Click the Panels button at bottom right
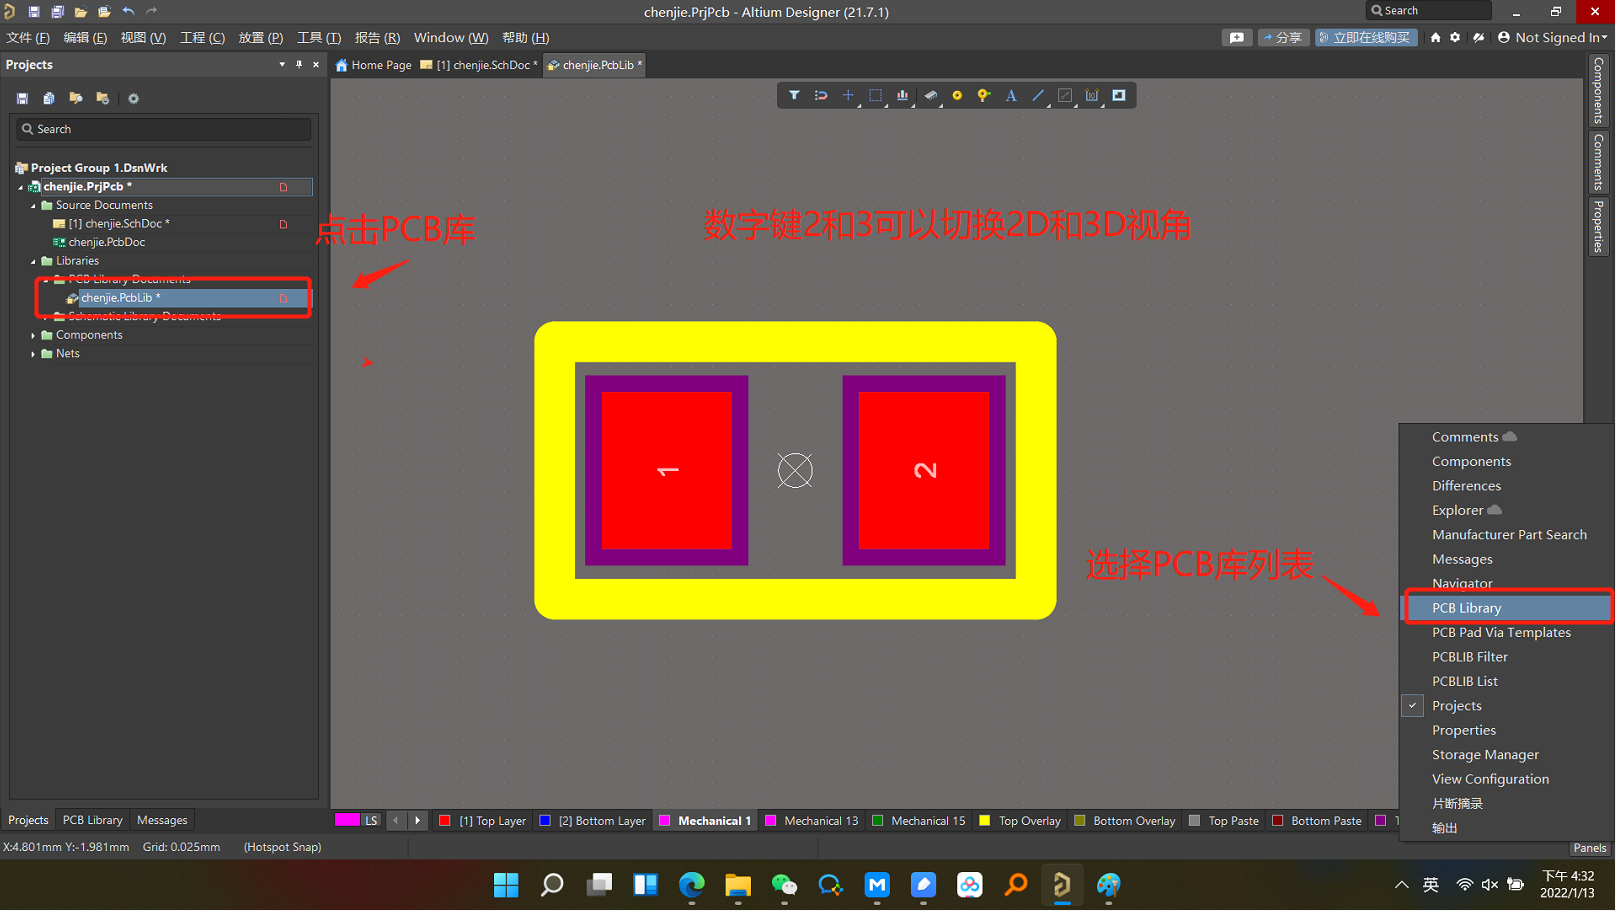1616x911 pixels. pyautogui.click(x=1589, y=848)
